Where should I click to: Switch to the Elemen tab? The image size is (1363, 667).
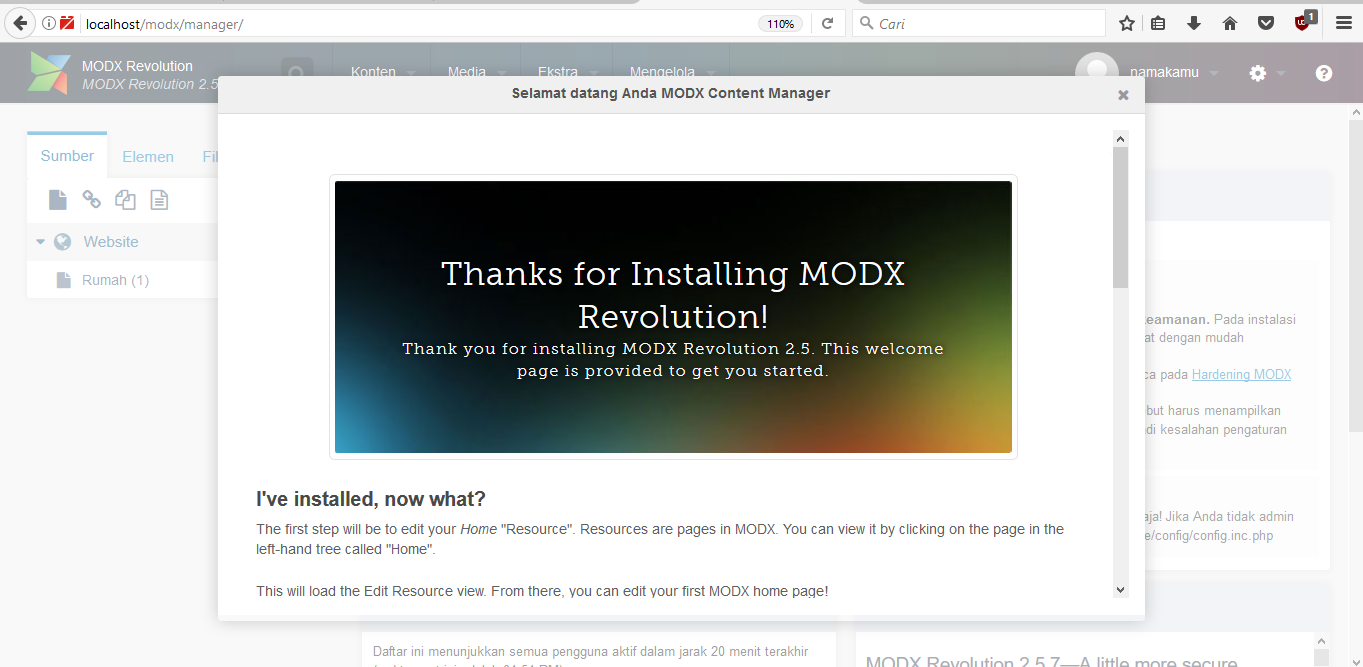click(x=148, y=157)
